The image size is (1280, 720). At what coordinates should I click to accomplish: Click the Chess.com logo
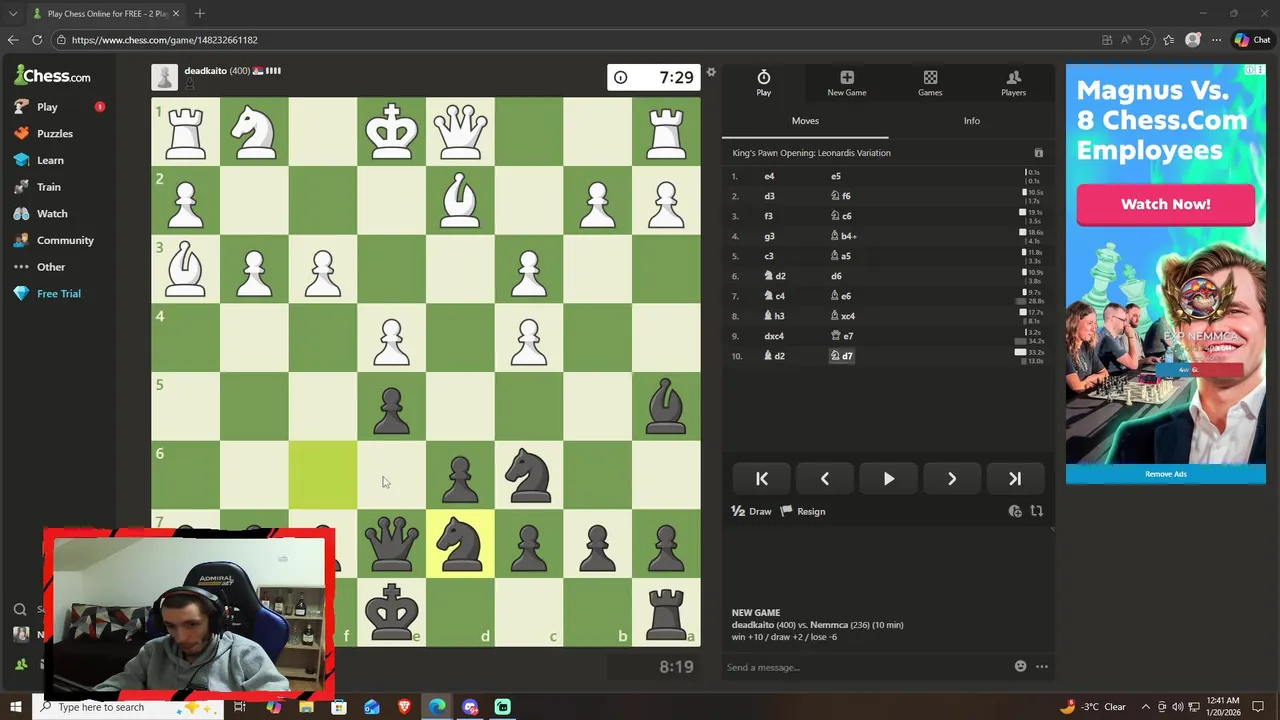(52, 75)
